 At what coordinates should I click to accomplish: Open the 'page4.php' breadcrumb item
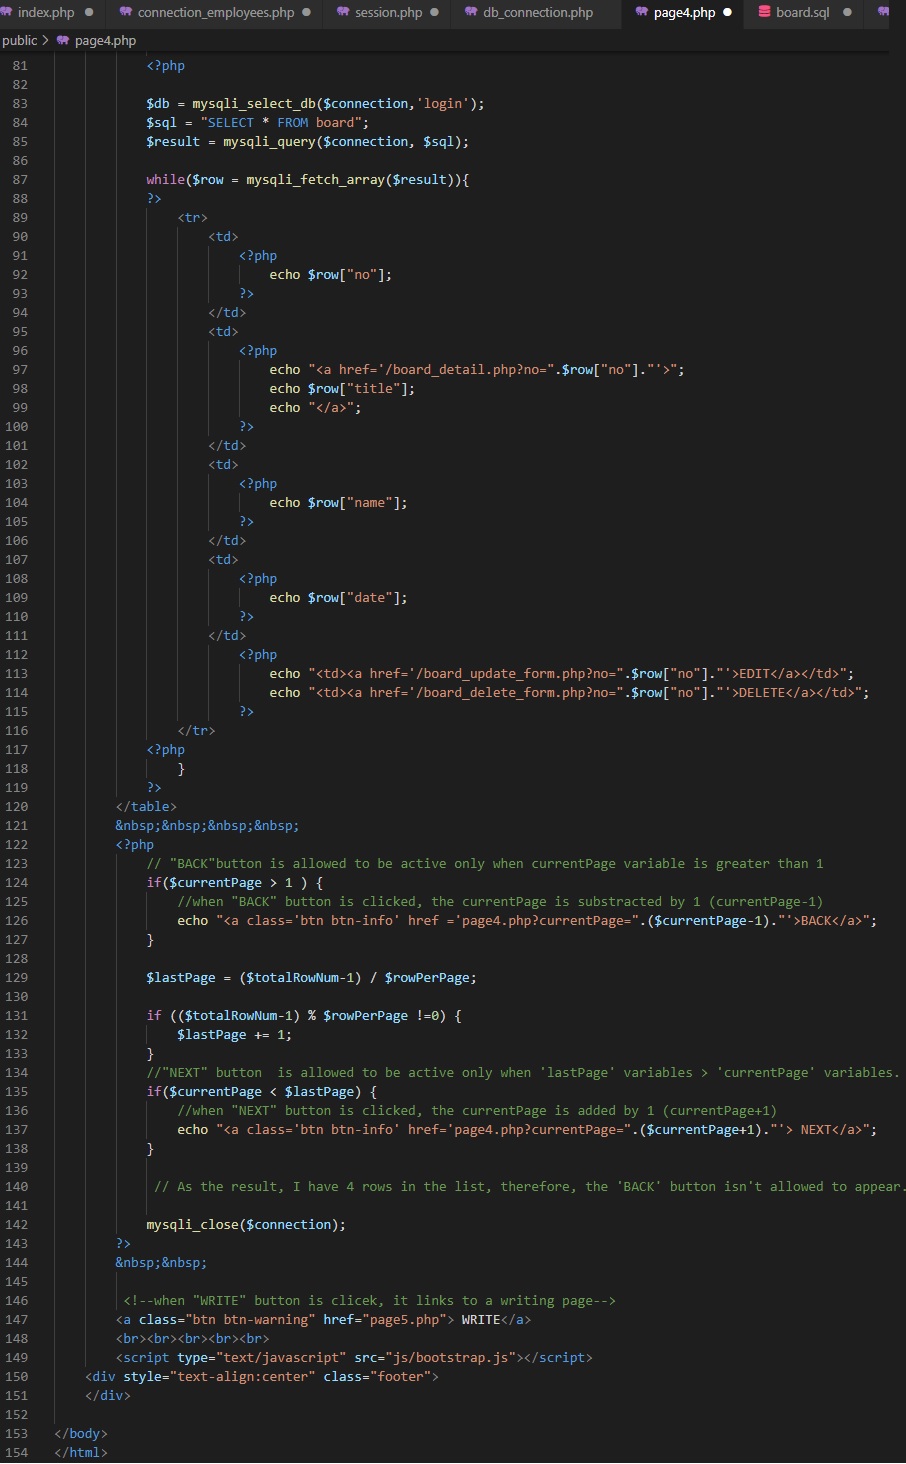click(x=105, y=41)
